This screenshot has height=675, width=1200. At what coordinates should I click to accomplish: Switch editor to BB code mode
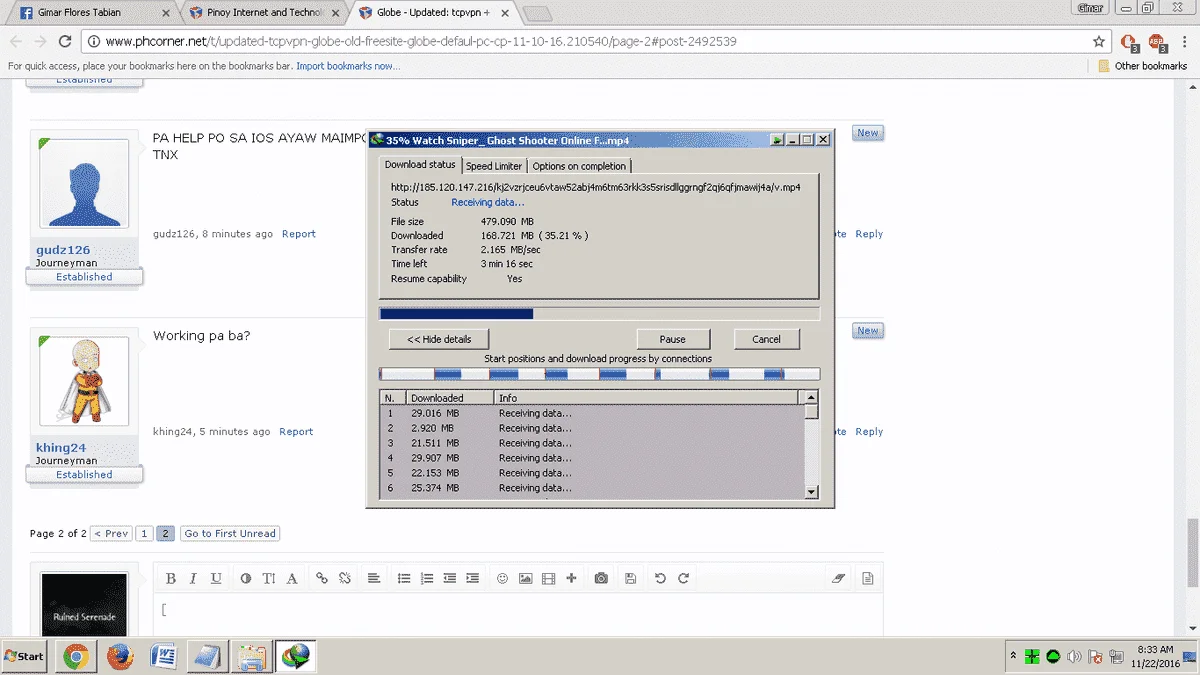pos(867,578)
